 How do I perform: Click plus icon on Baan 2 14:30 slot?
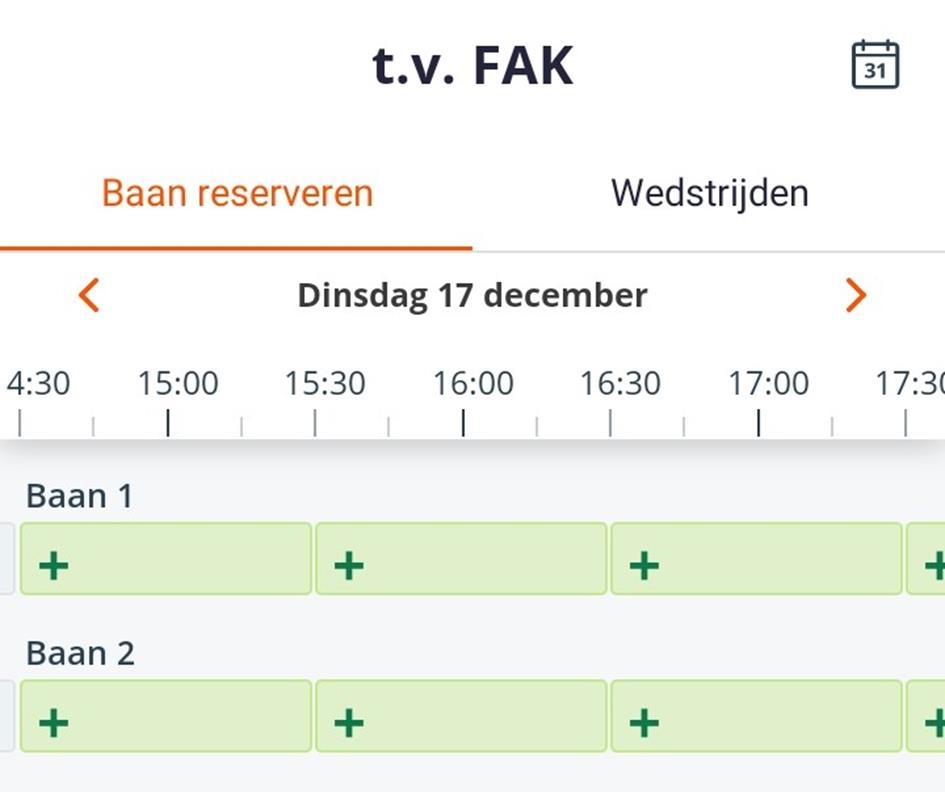(x=54, y=722)
